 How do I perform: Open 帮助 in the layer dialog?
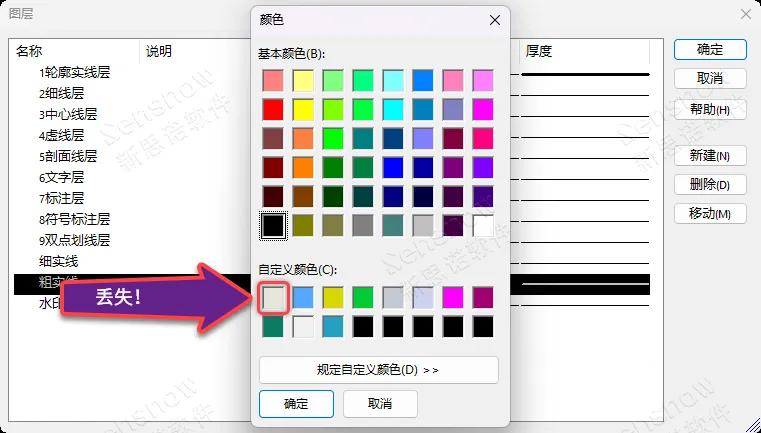[x=710, y=109]
